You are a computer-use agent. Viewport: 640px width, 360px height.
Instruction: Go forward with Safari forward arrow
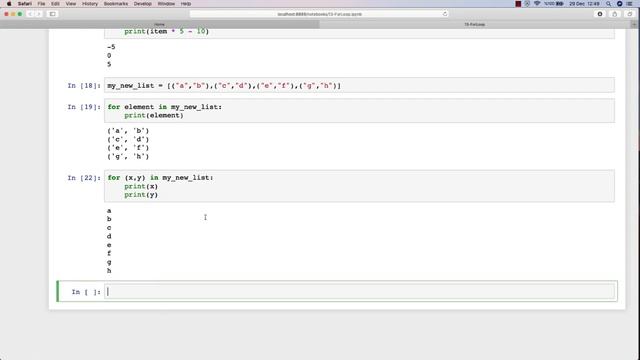point(39,14)
